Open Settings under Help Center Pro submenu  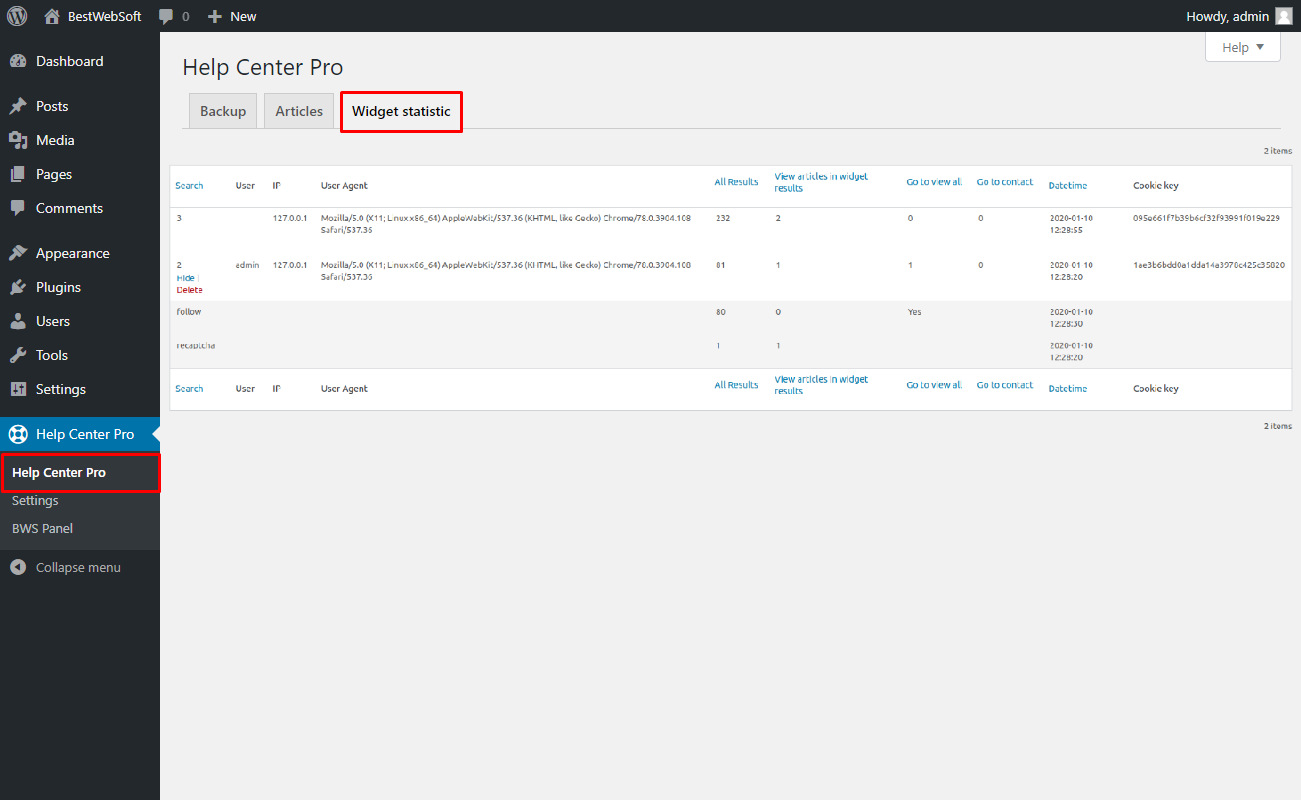pyautogui.click(x=35, y=500)
